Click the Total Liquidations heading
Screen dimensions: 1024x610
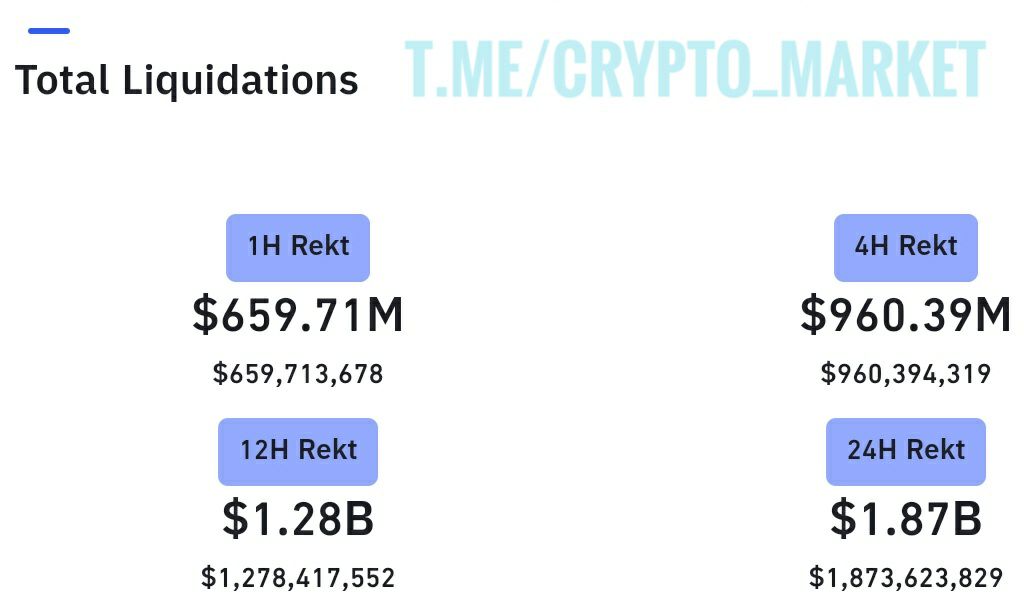pos(187,80)
